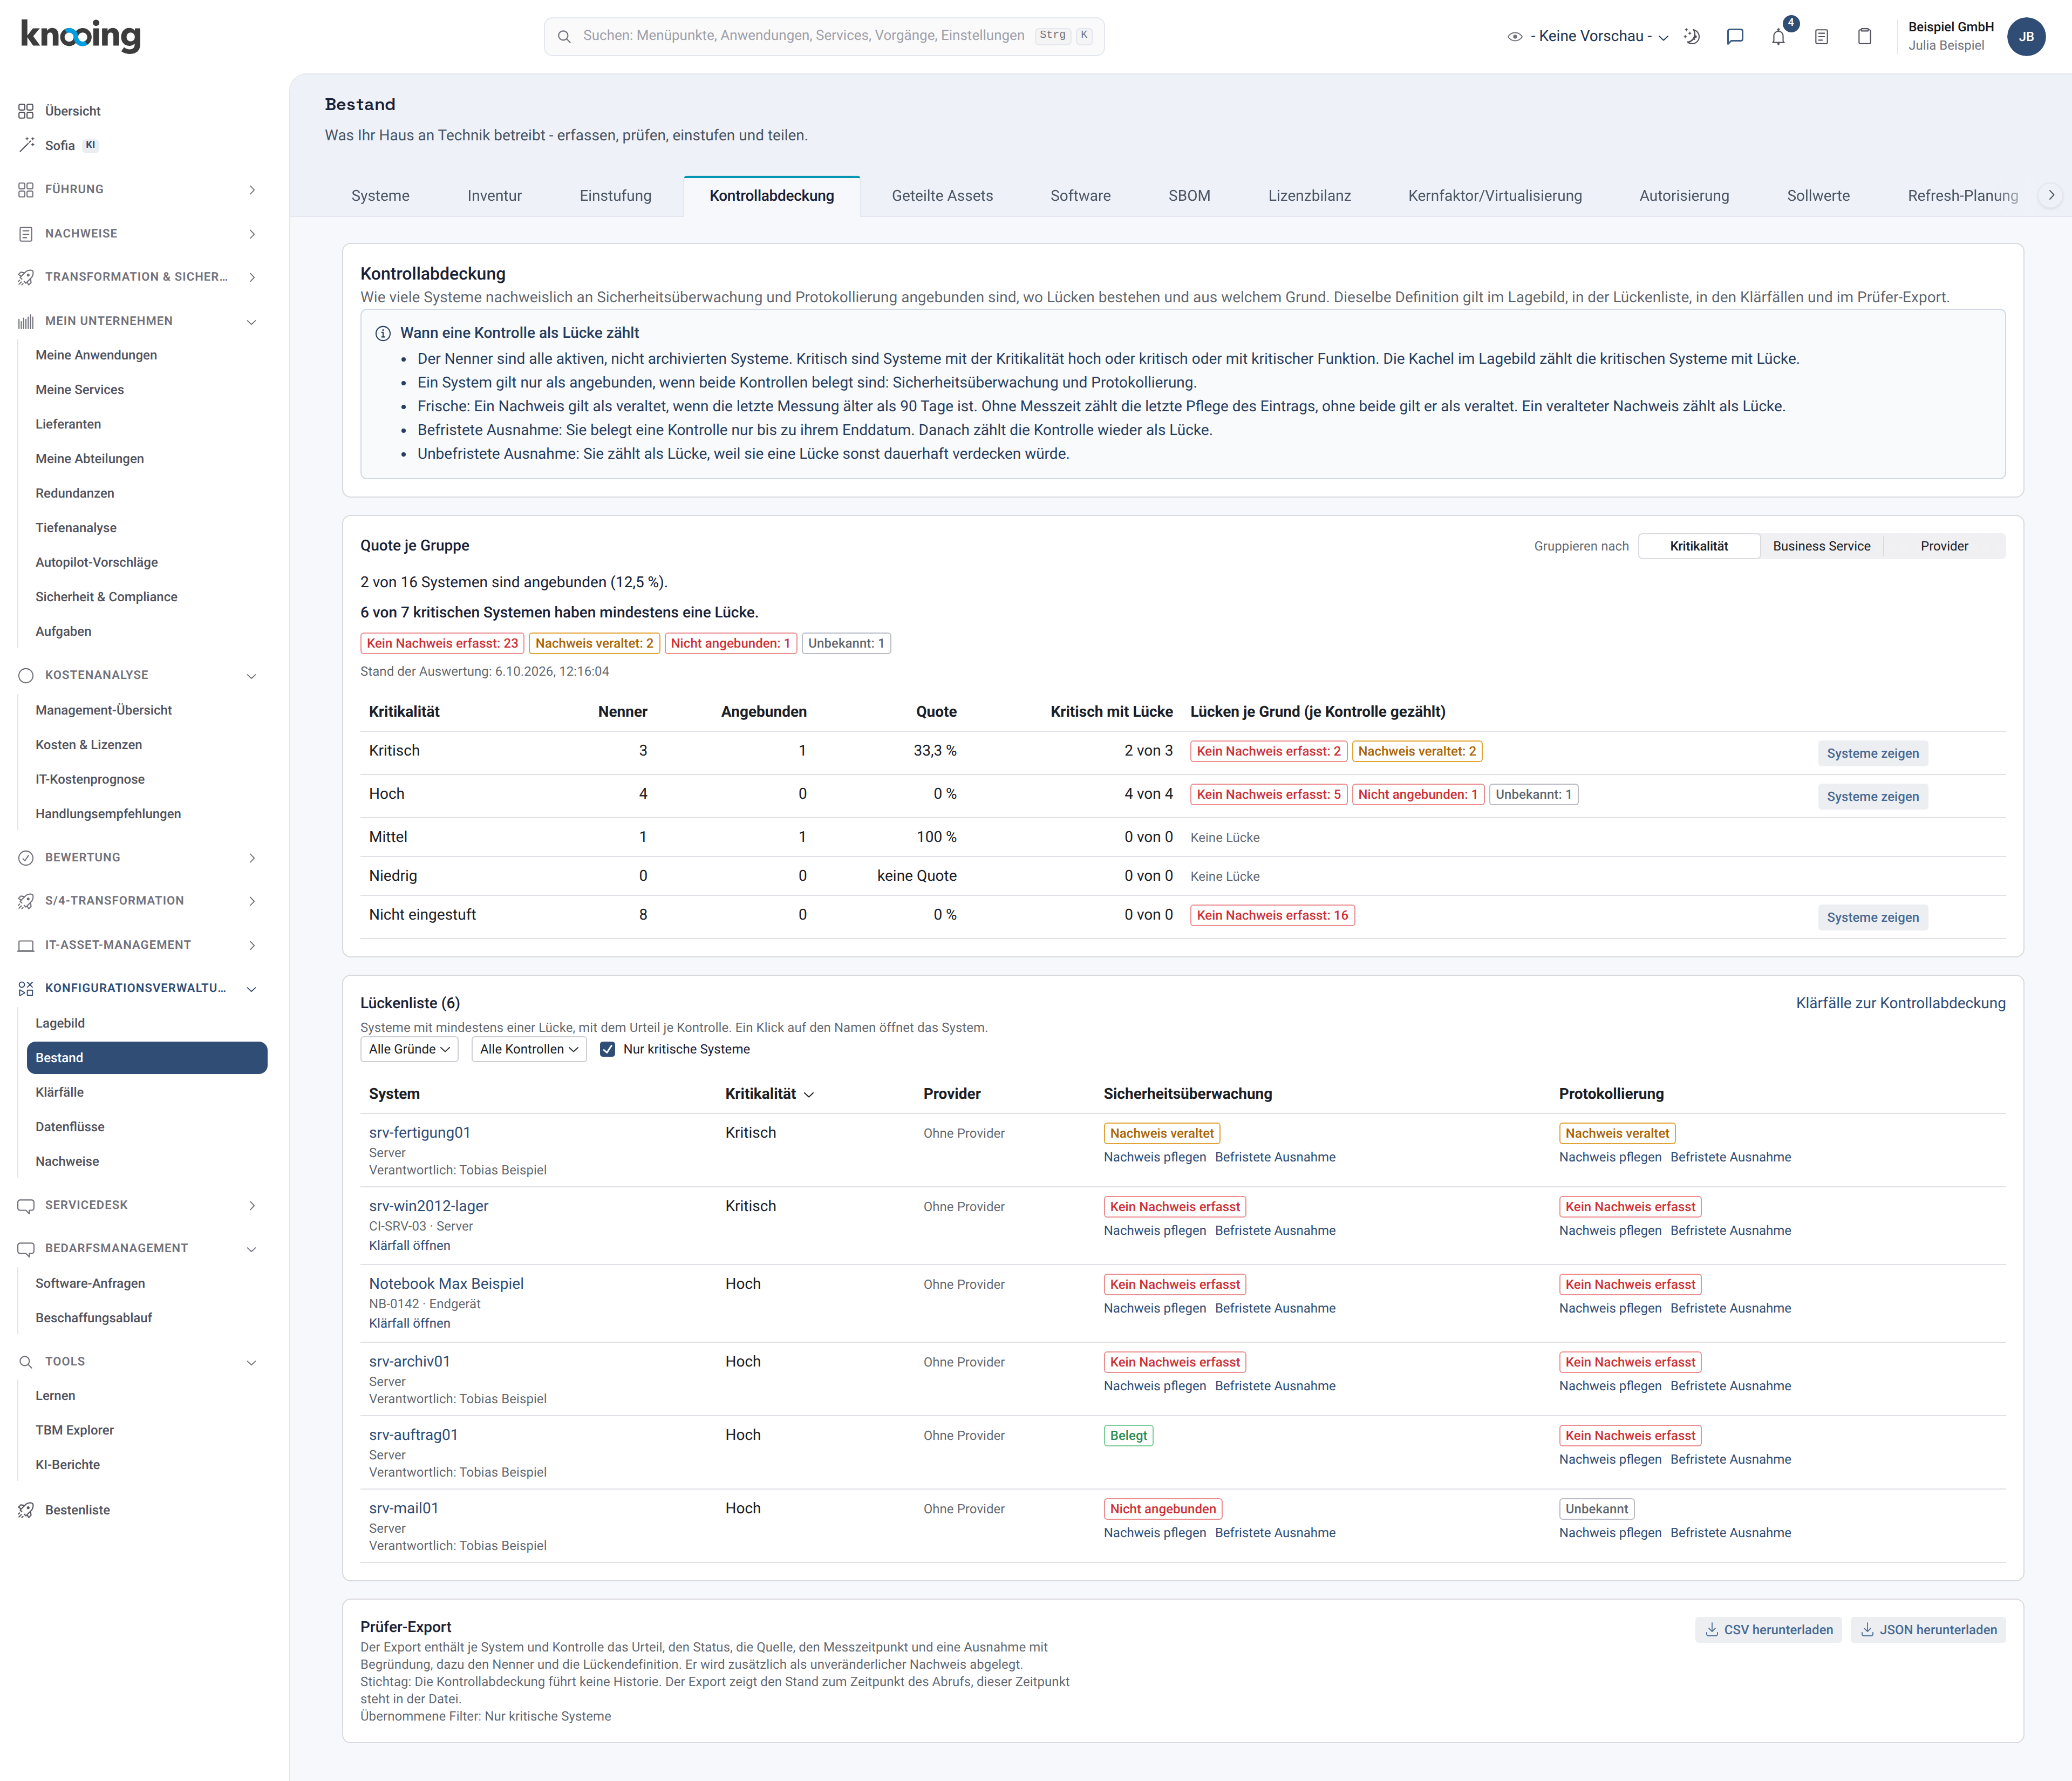Screen dimensions: 2072x1781
Task: Click the Servicedesk sidebar icon
Action: [x=26, y=1205]
